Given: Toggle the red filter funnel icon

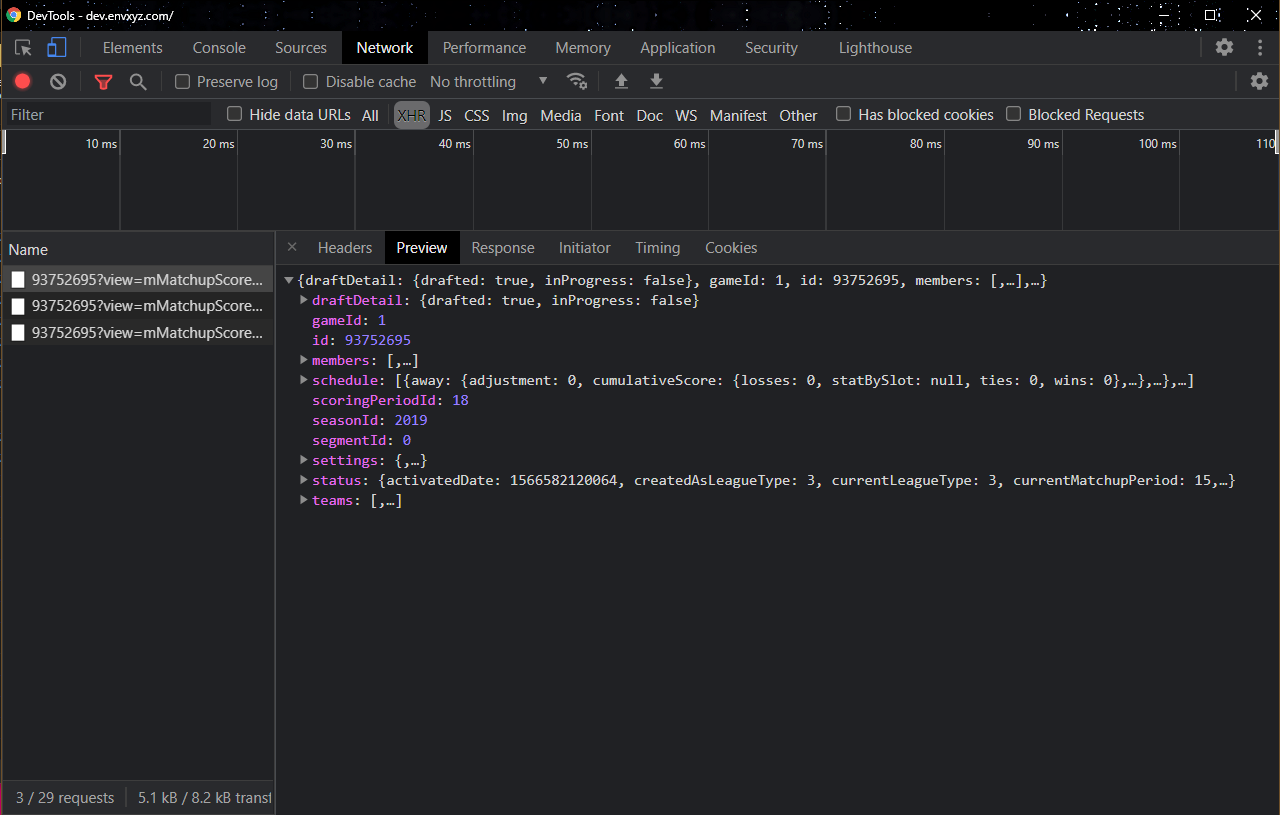Looking at the screenshot, I should [x=103, y=82].
